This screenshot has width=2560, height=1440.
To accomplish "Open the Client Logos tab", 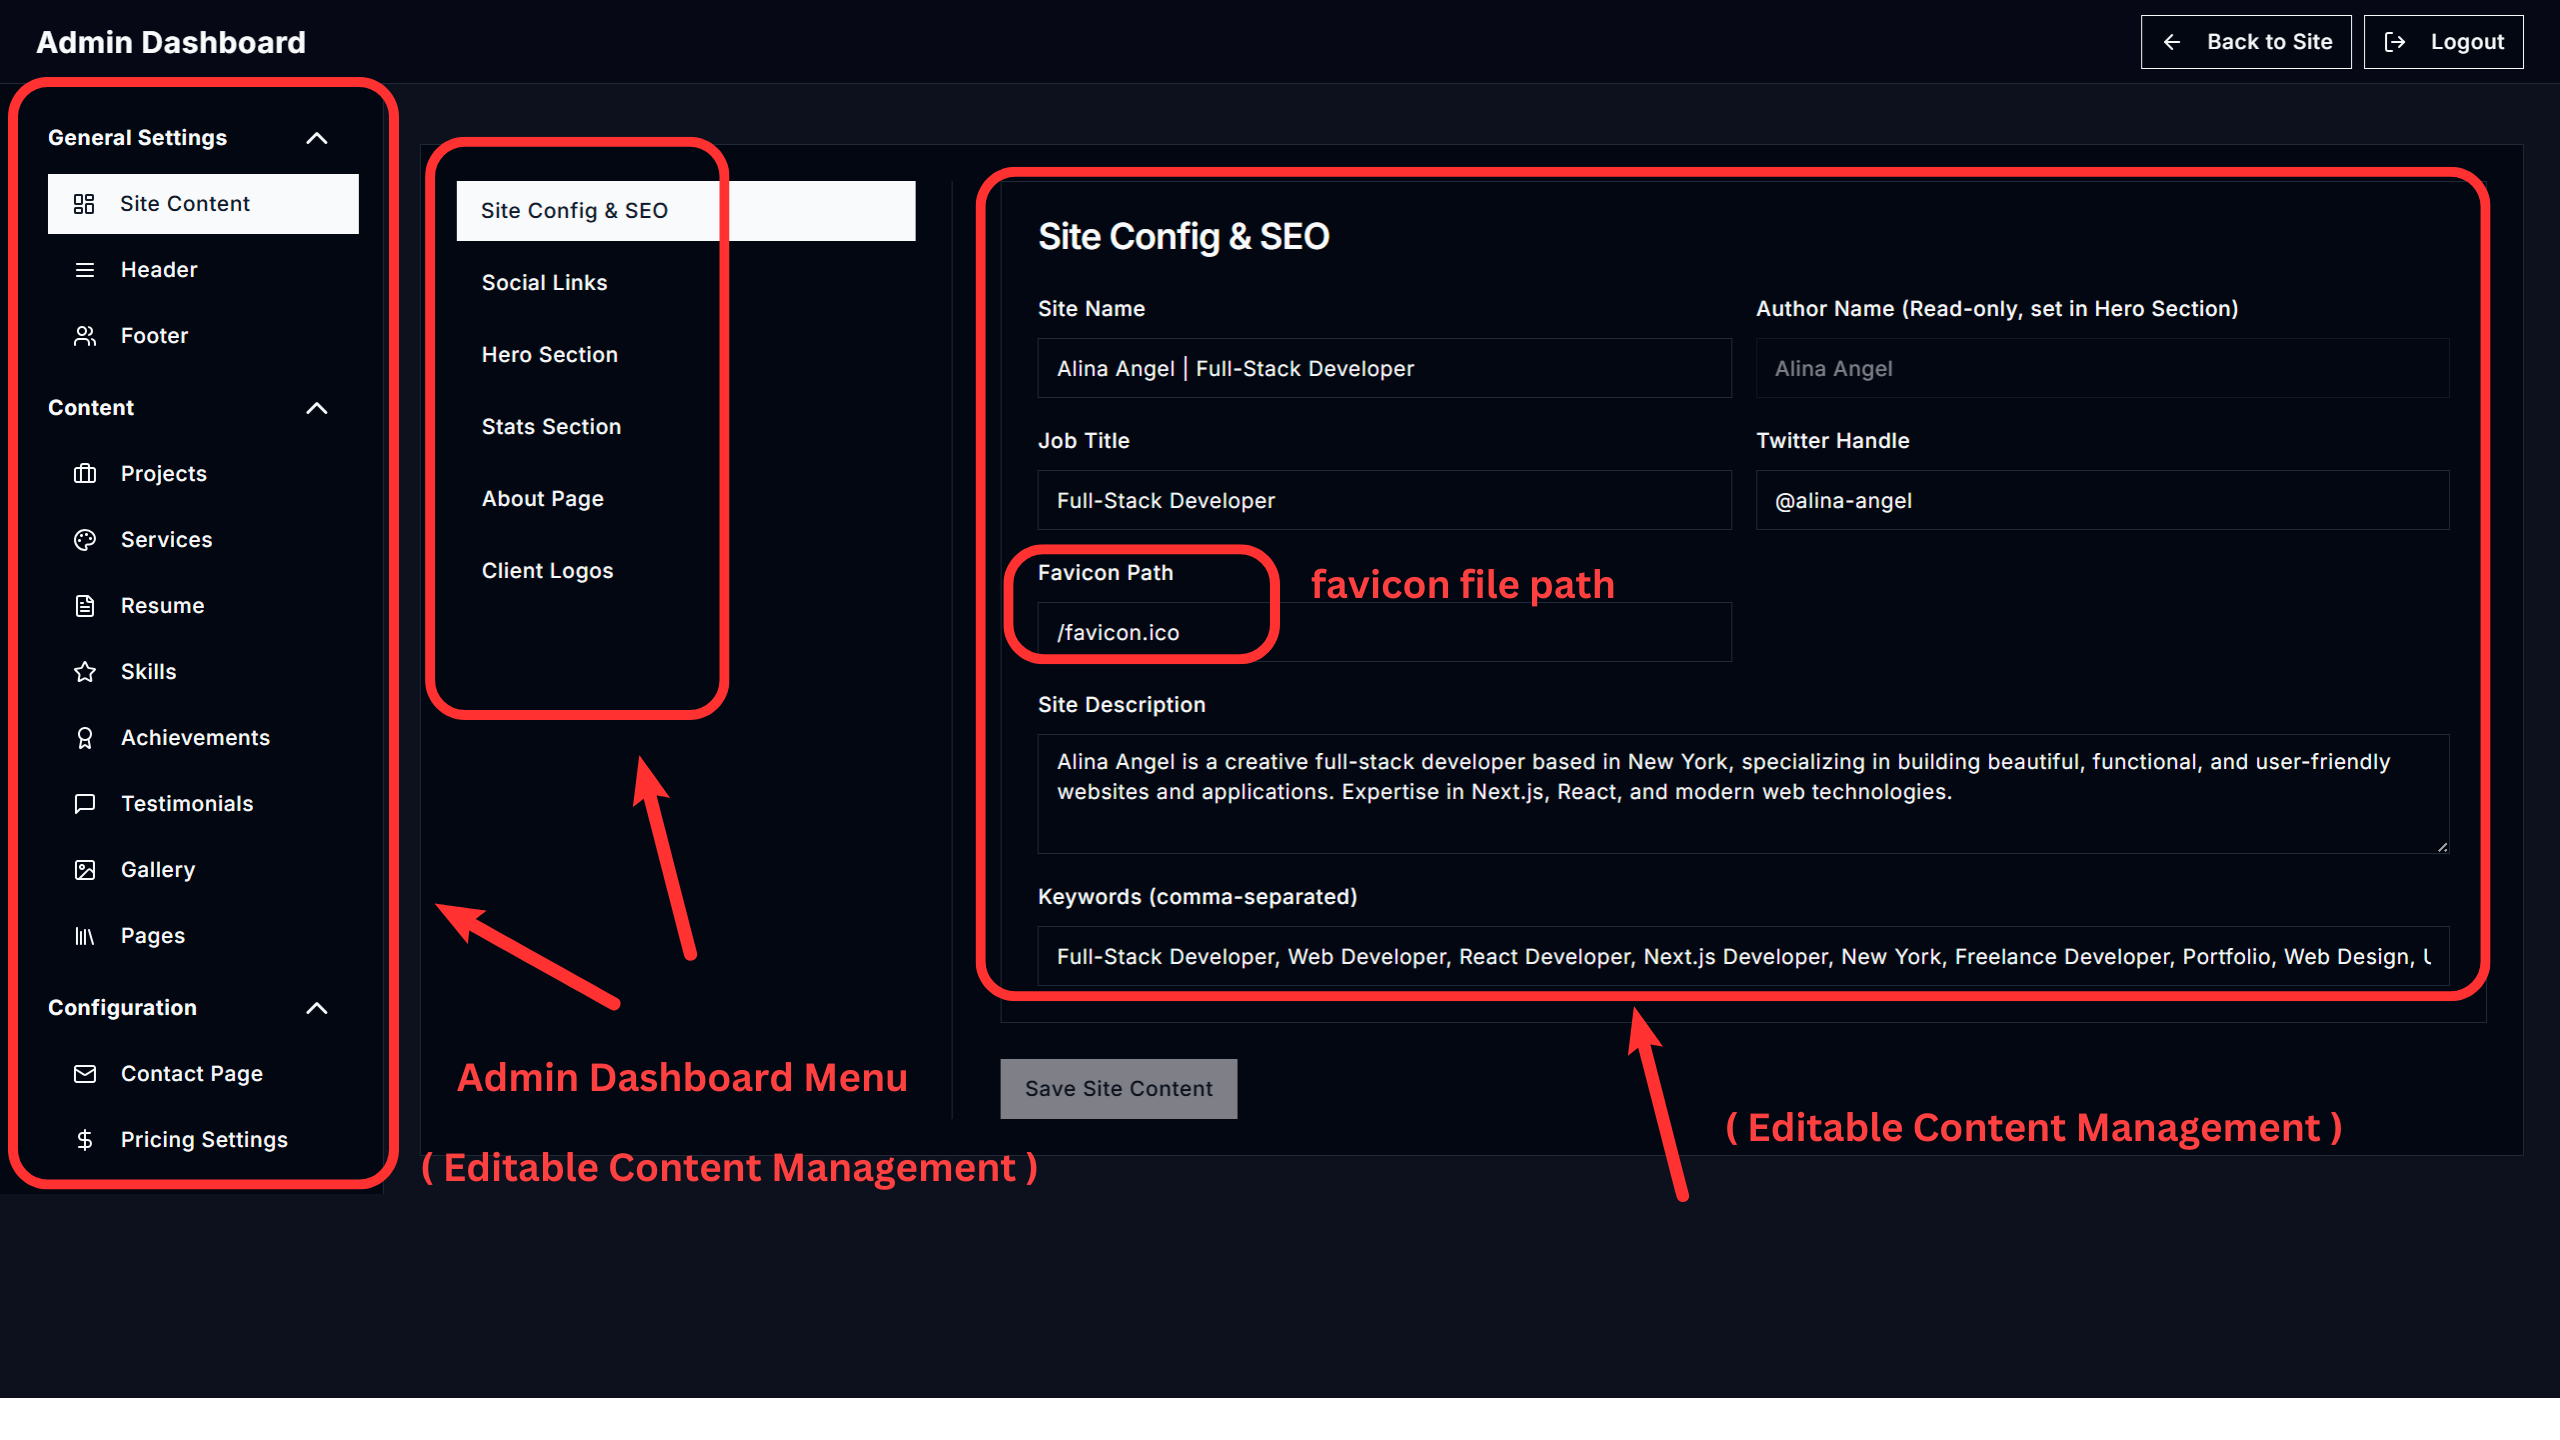I will [547, 570].
